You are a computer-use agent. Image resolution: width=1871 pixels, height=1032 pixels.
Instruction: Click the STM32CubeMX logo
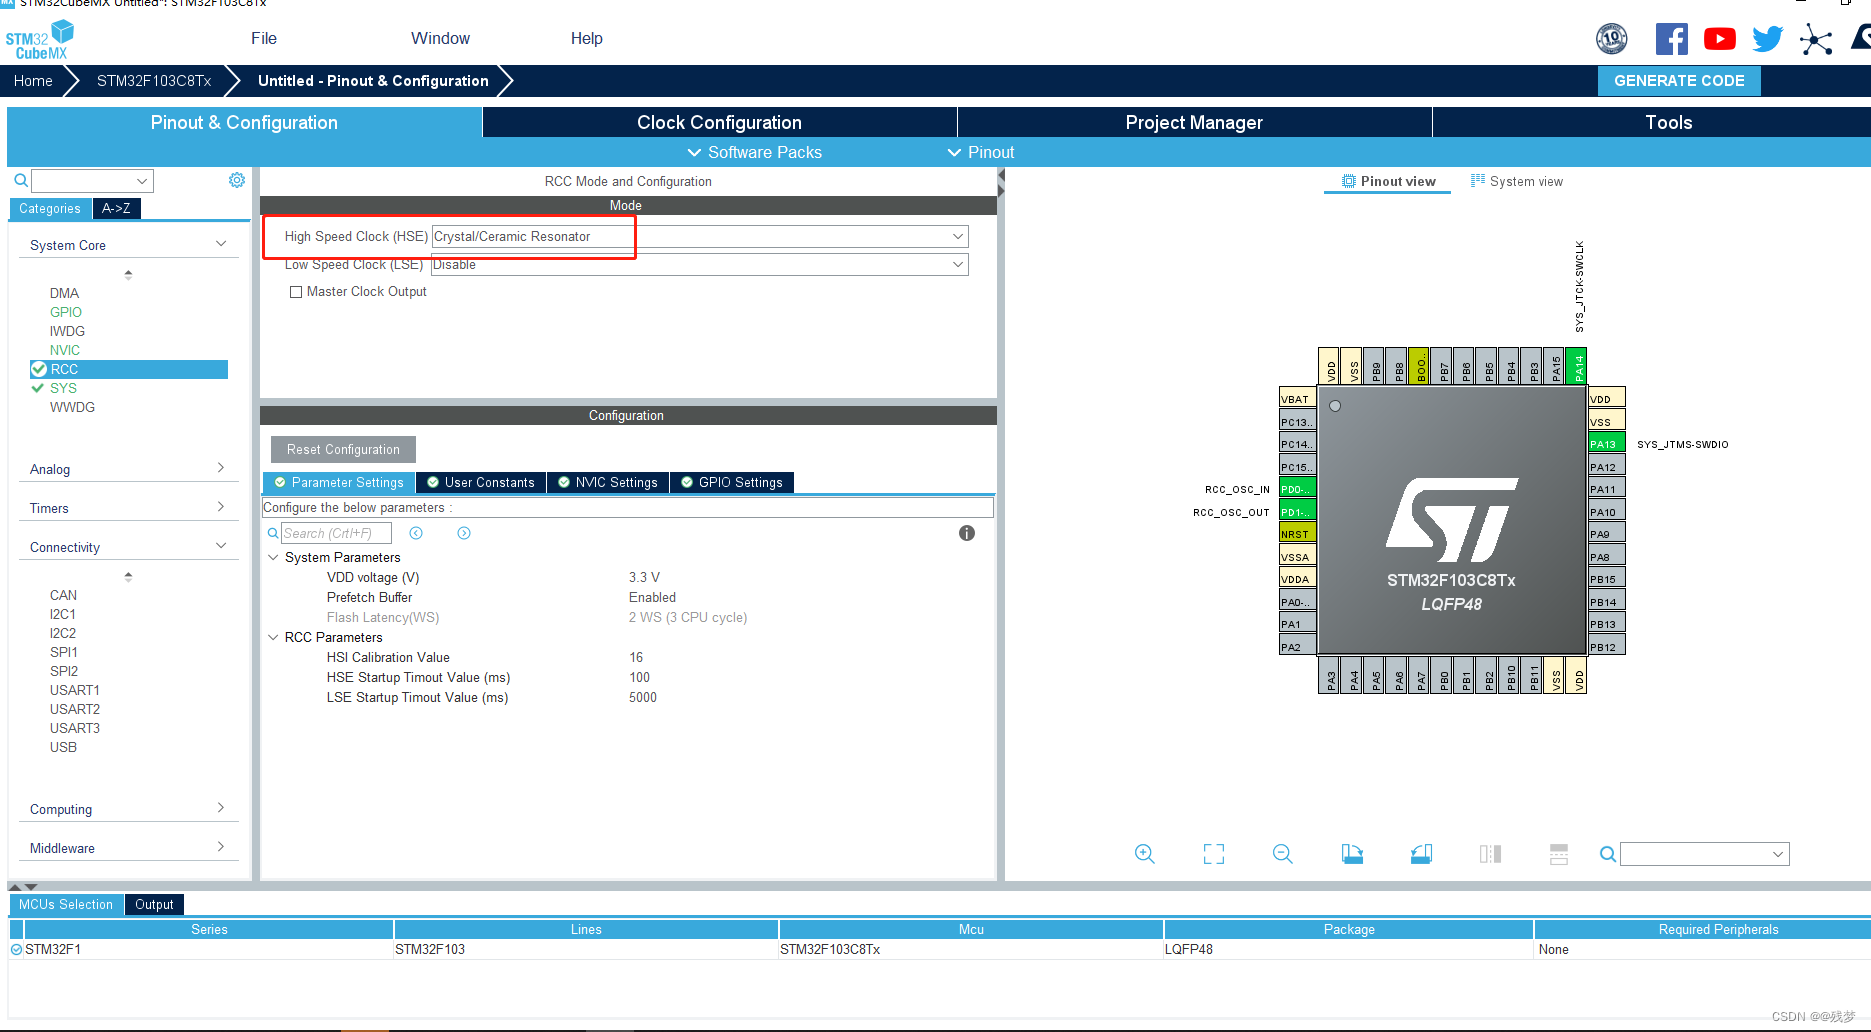coord(40,39)
